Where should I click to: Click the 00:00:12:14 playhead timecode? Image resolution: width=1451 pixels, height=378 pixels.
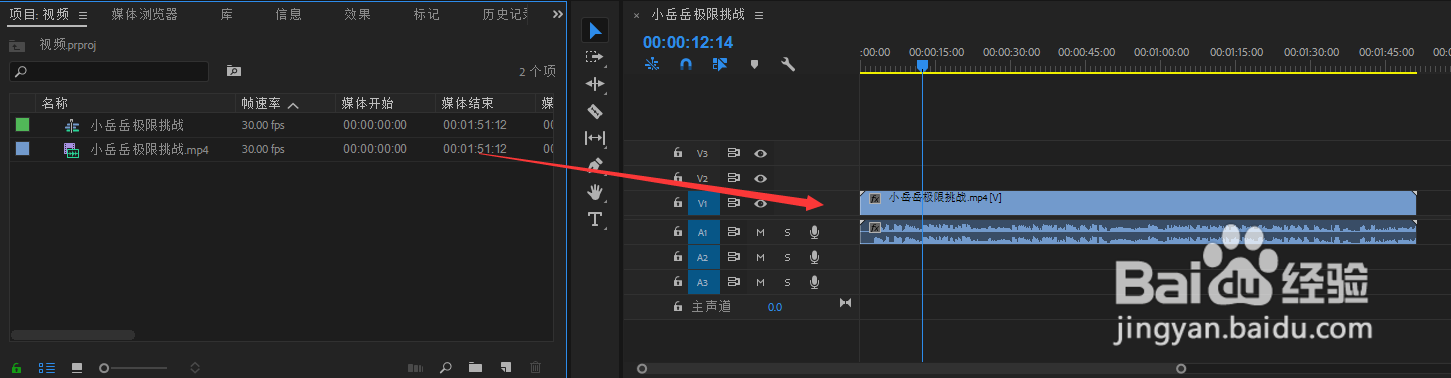point(688,42)
